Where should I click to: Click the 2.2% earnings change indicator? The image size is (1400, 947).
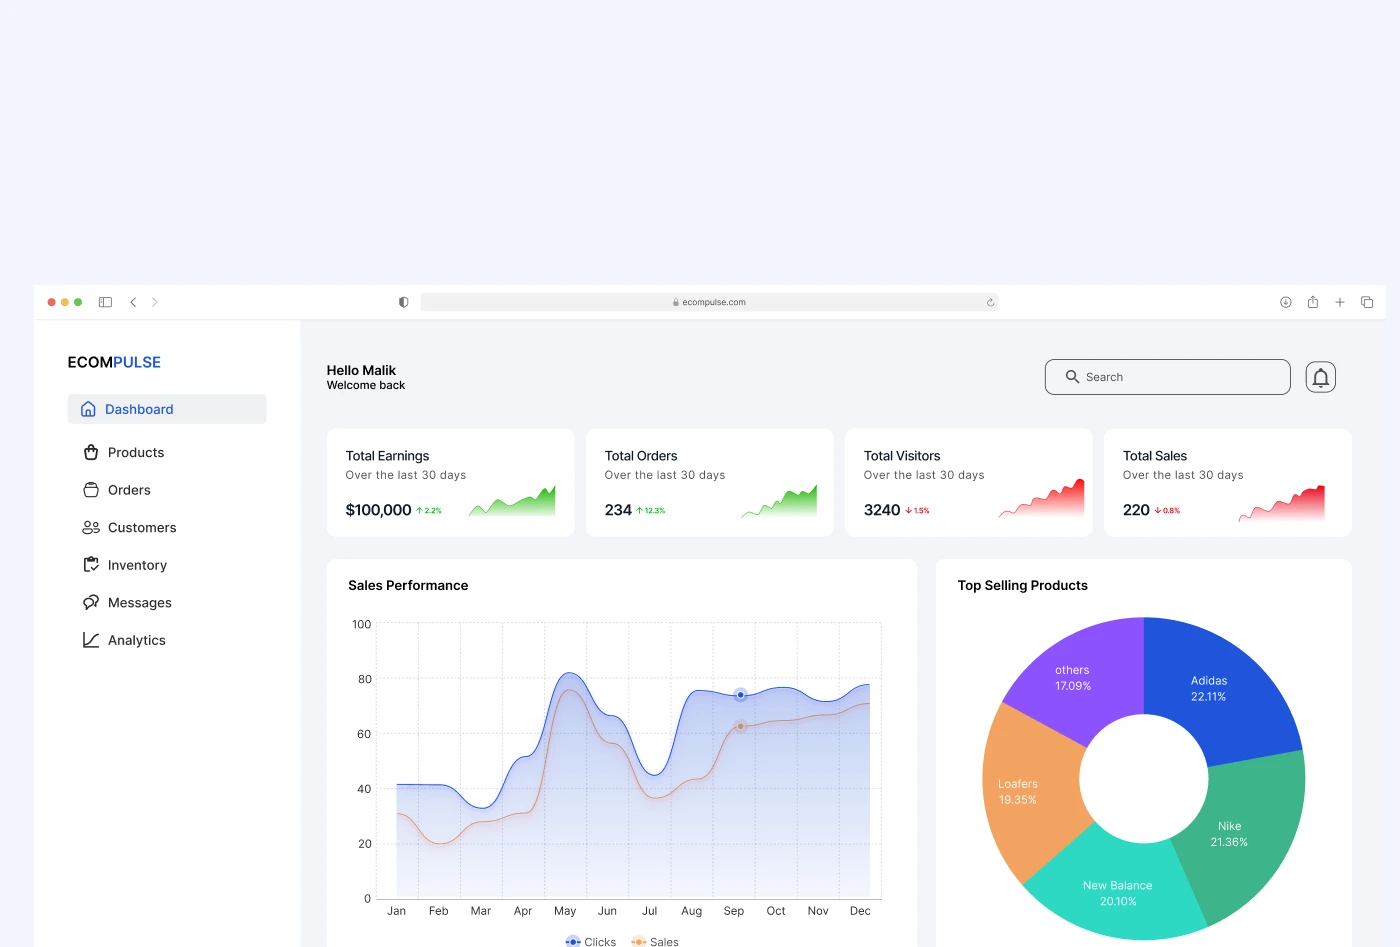pyautogui.click(x=429, y=511)
